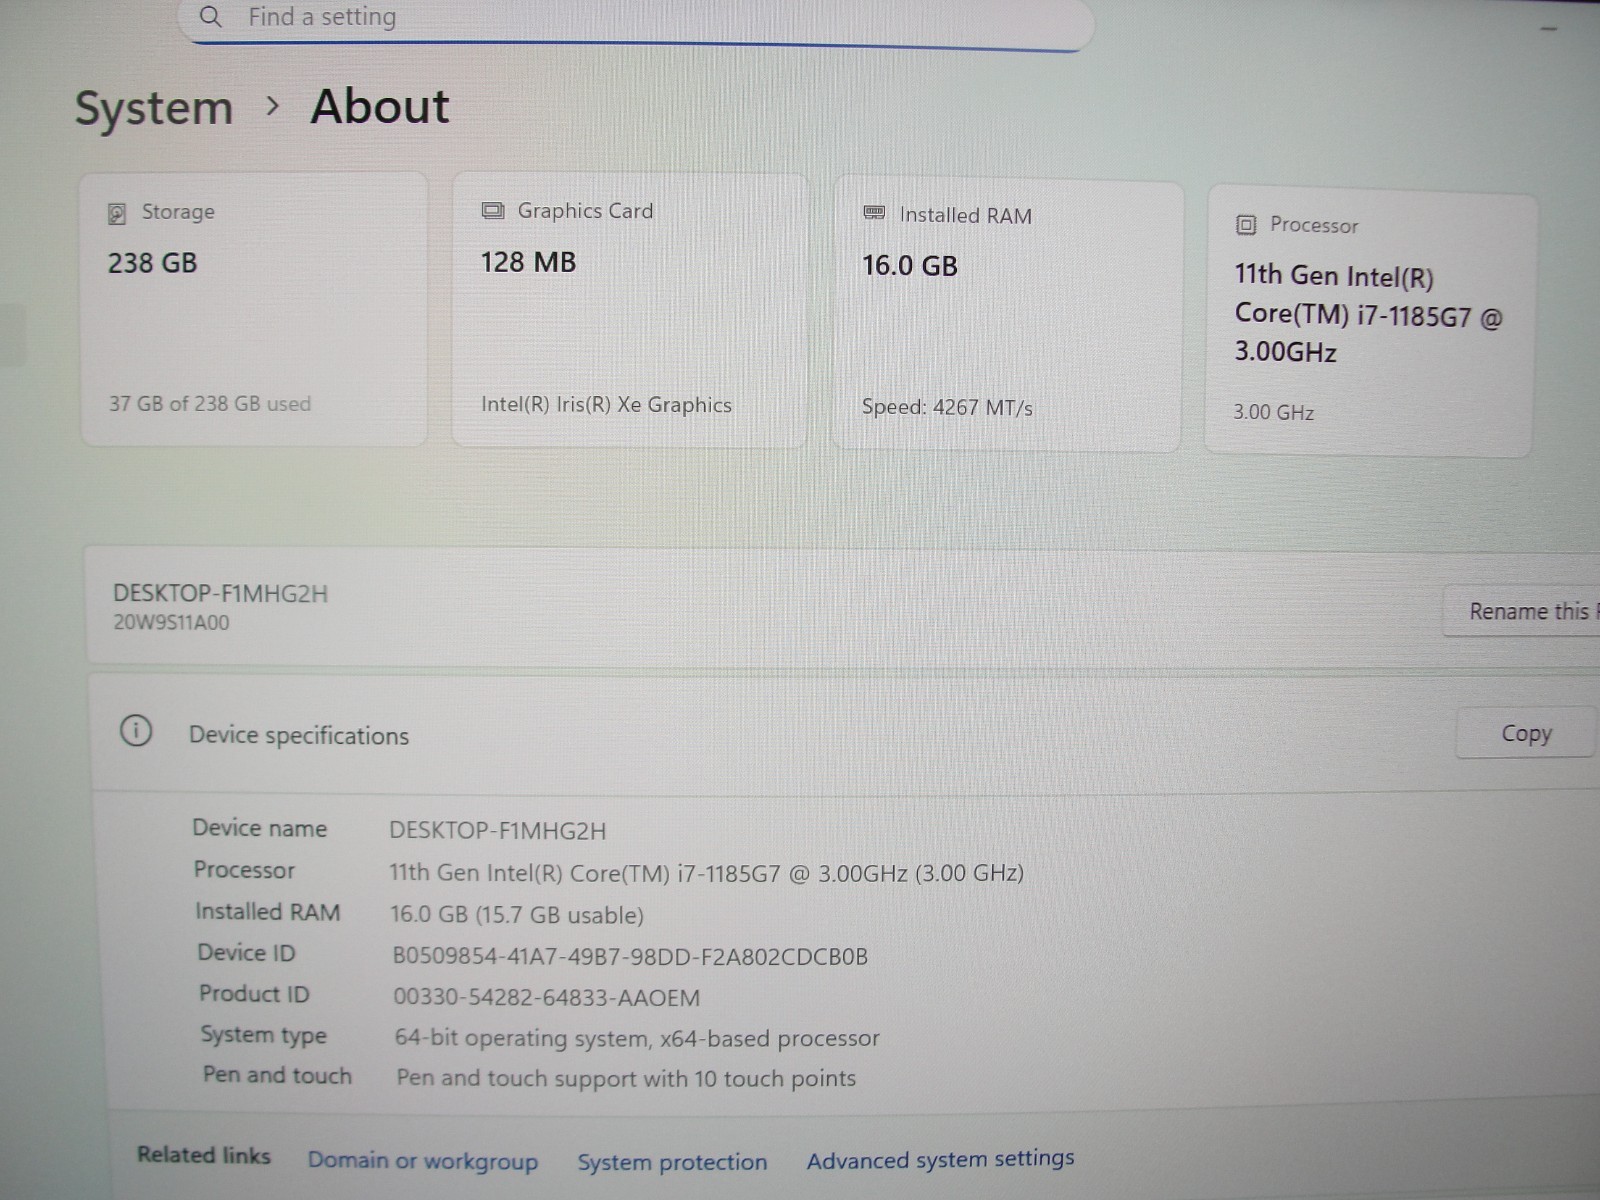This screenshot has width=1600, height=1200.
Task: Click the 'Device ID' label
Action: (246, 952)
